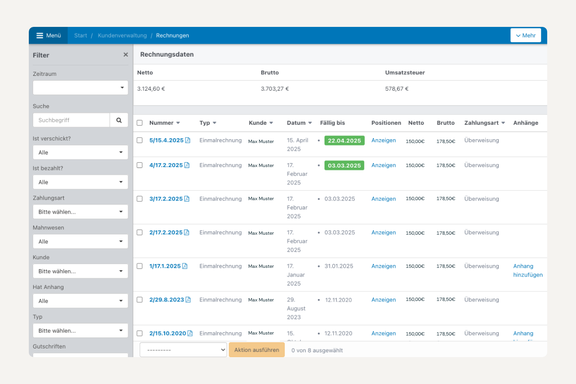Click Anzeigen for invoice 2/29.8.2023

point(384,300)
